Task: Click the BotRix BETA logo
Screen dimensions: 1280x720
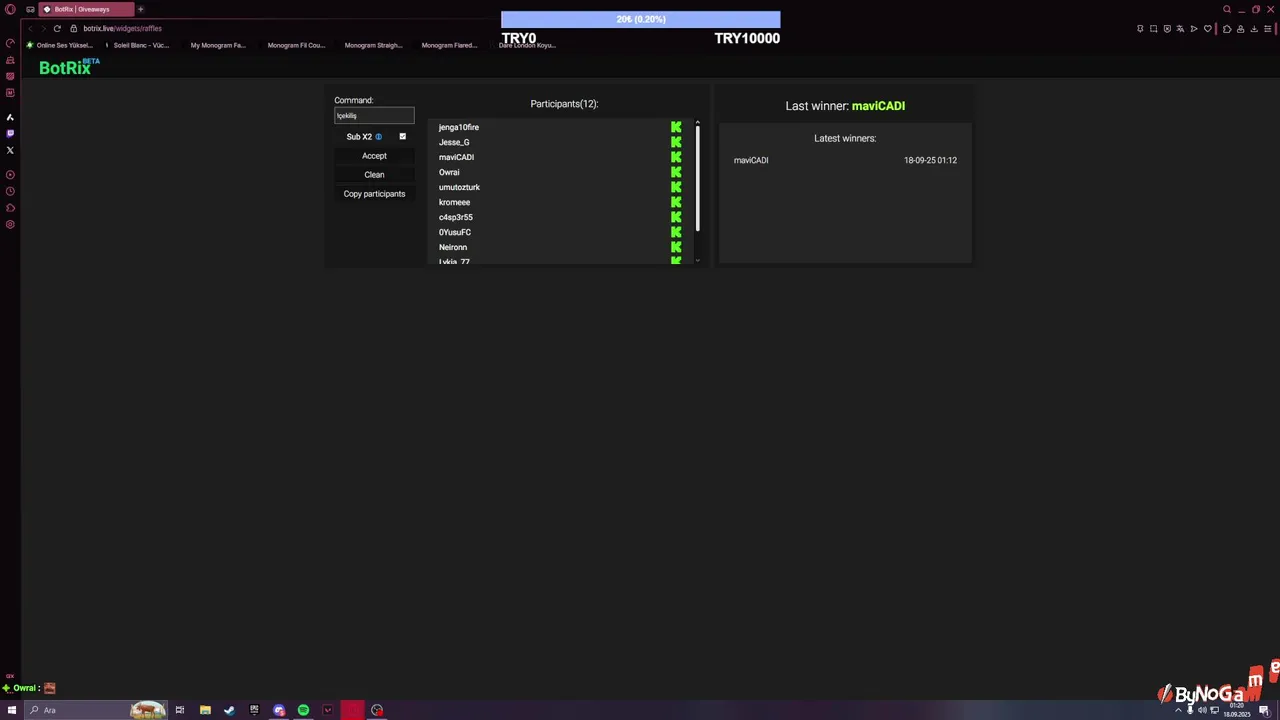Action: 70,67
